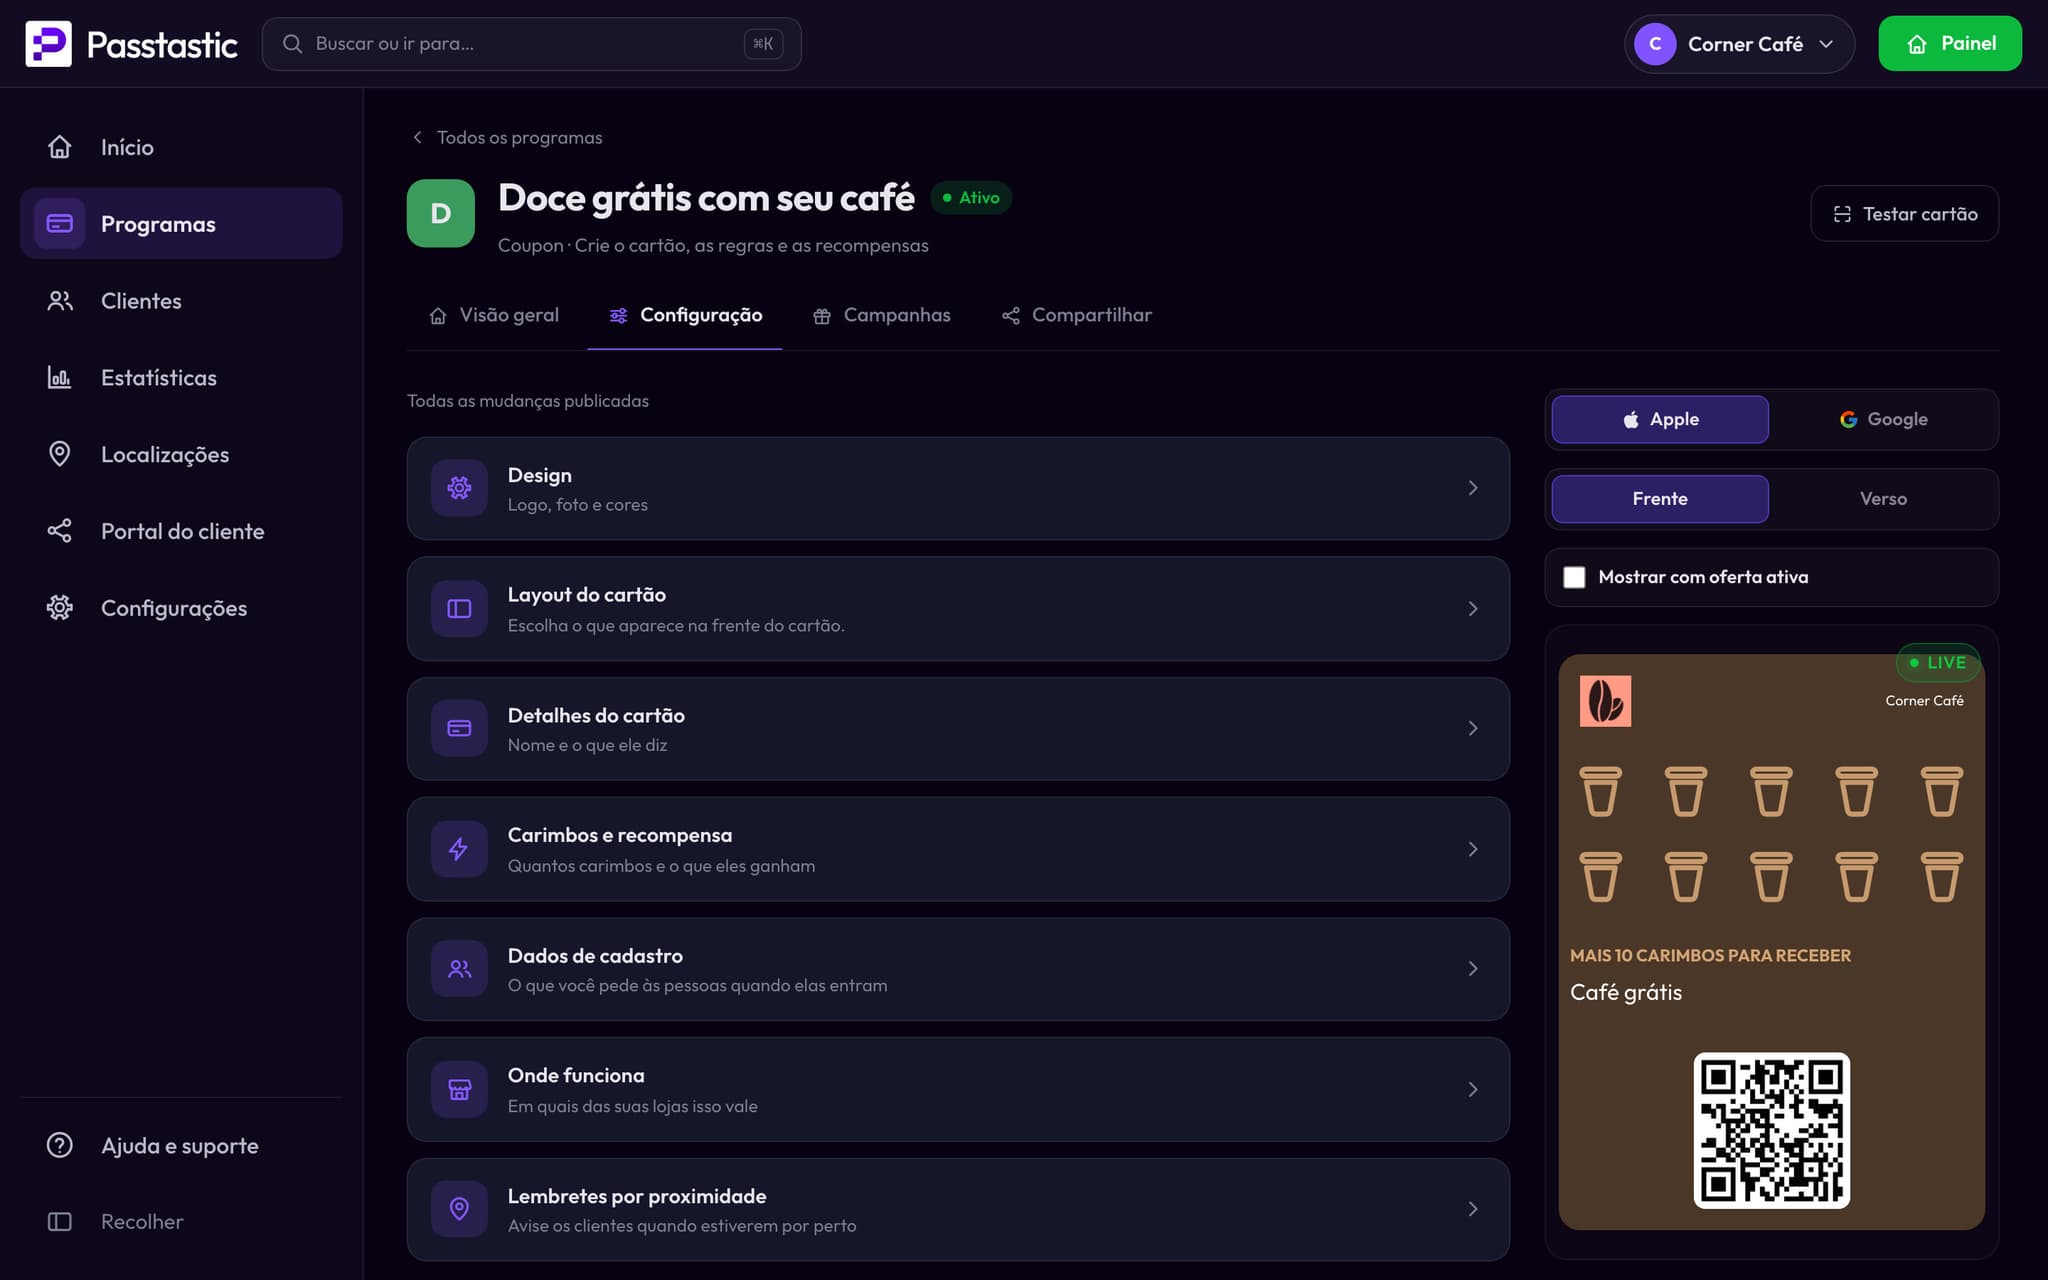The image size is (2048, 1280).
Task: Expand the Detalhes do cartão chevron
Action: (1473, 728)
